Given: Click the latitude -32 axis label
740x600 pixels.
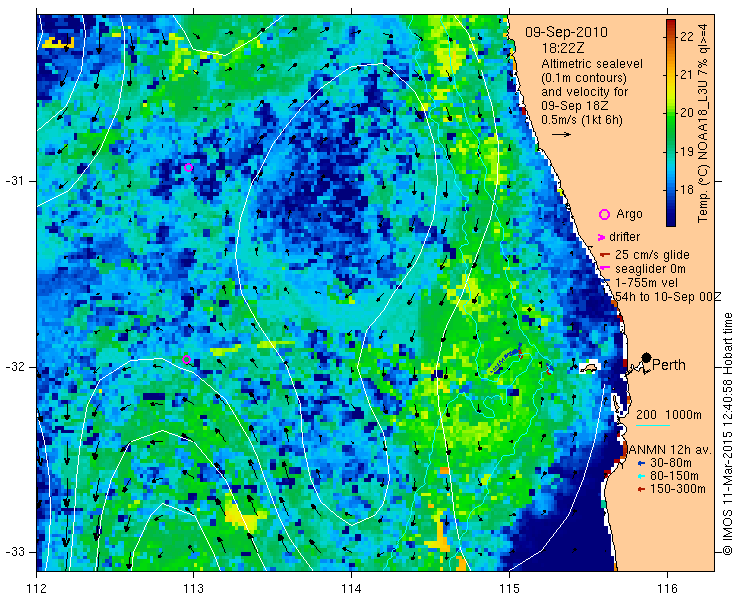Looking at the screenshot, I should [14, 366].
